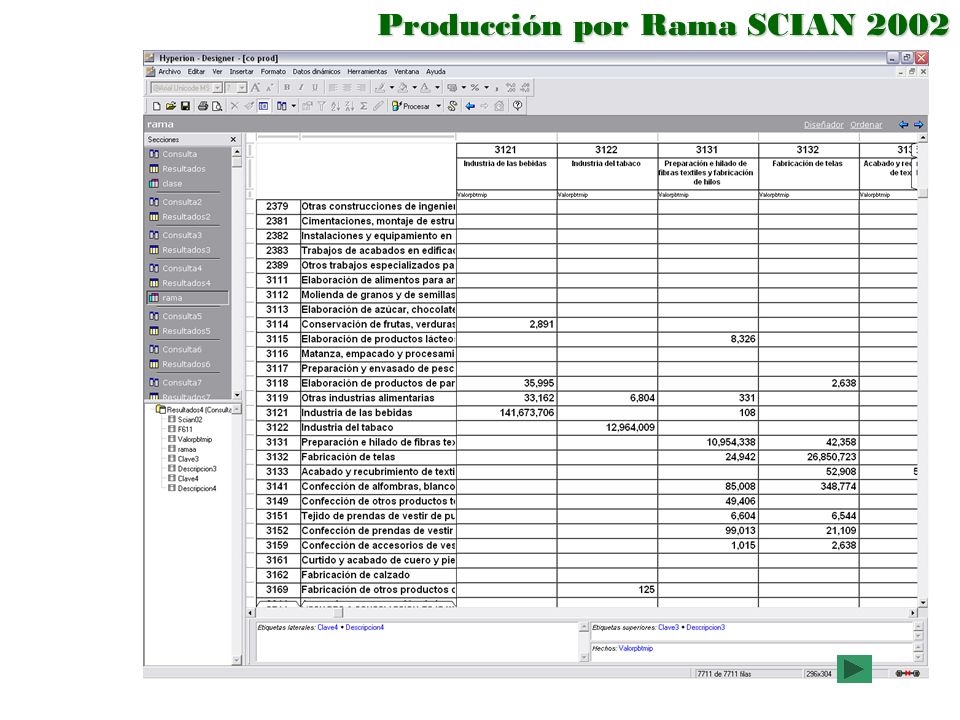Click the Insert sections toolbar icon
The height and width of the screenshot is (720, 960).
(282, 106)
